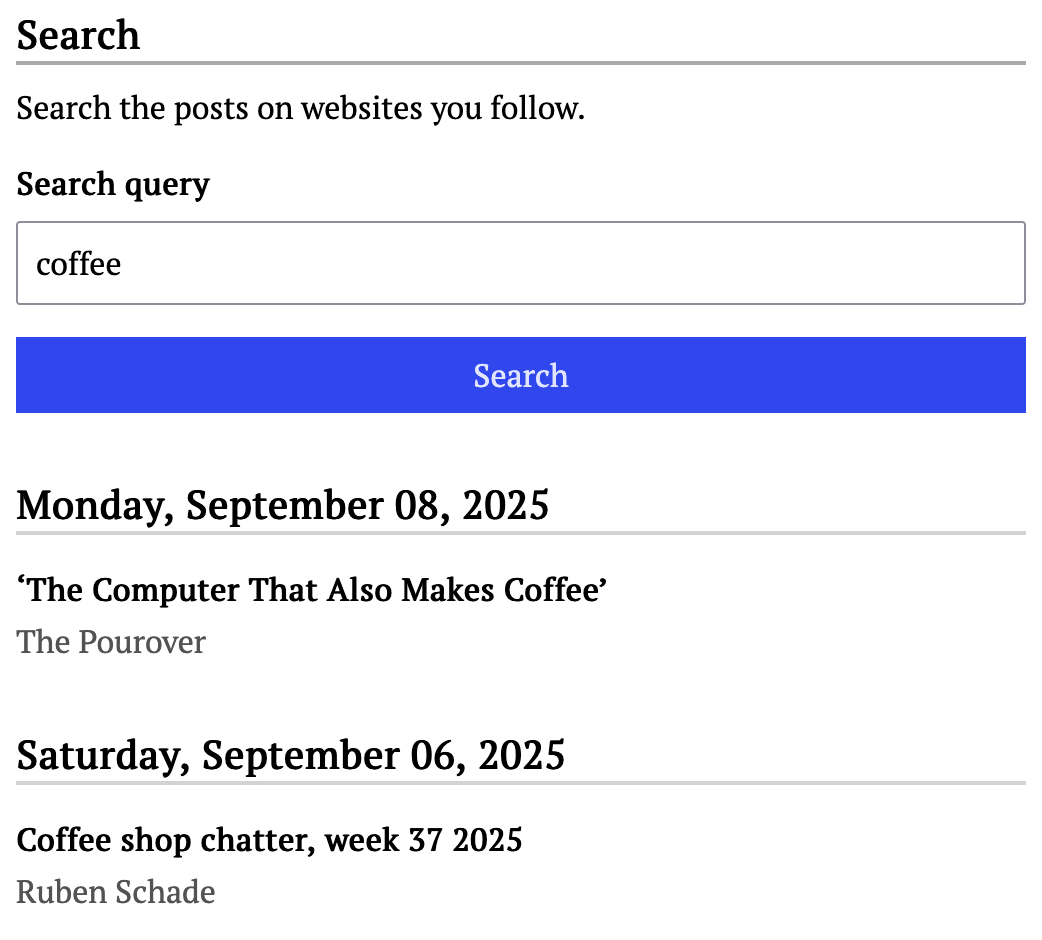Click the 'Search query' label text
This screenshot has height=940, width=1042.
pos(112,184)
